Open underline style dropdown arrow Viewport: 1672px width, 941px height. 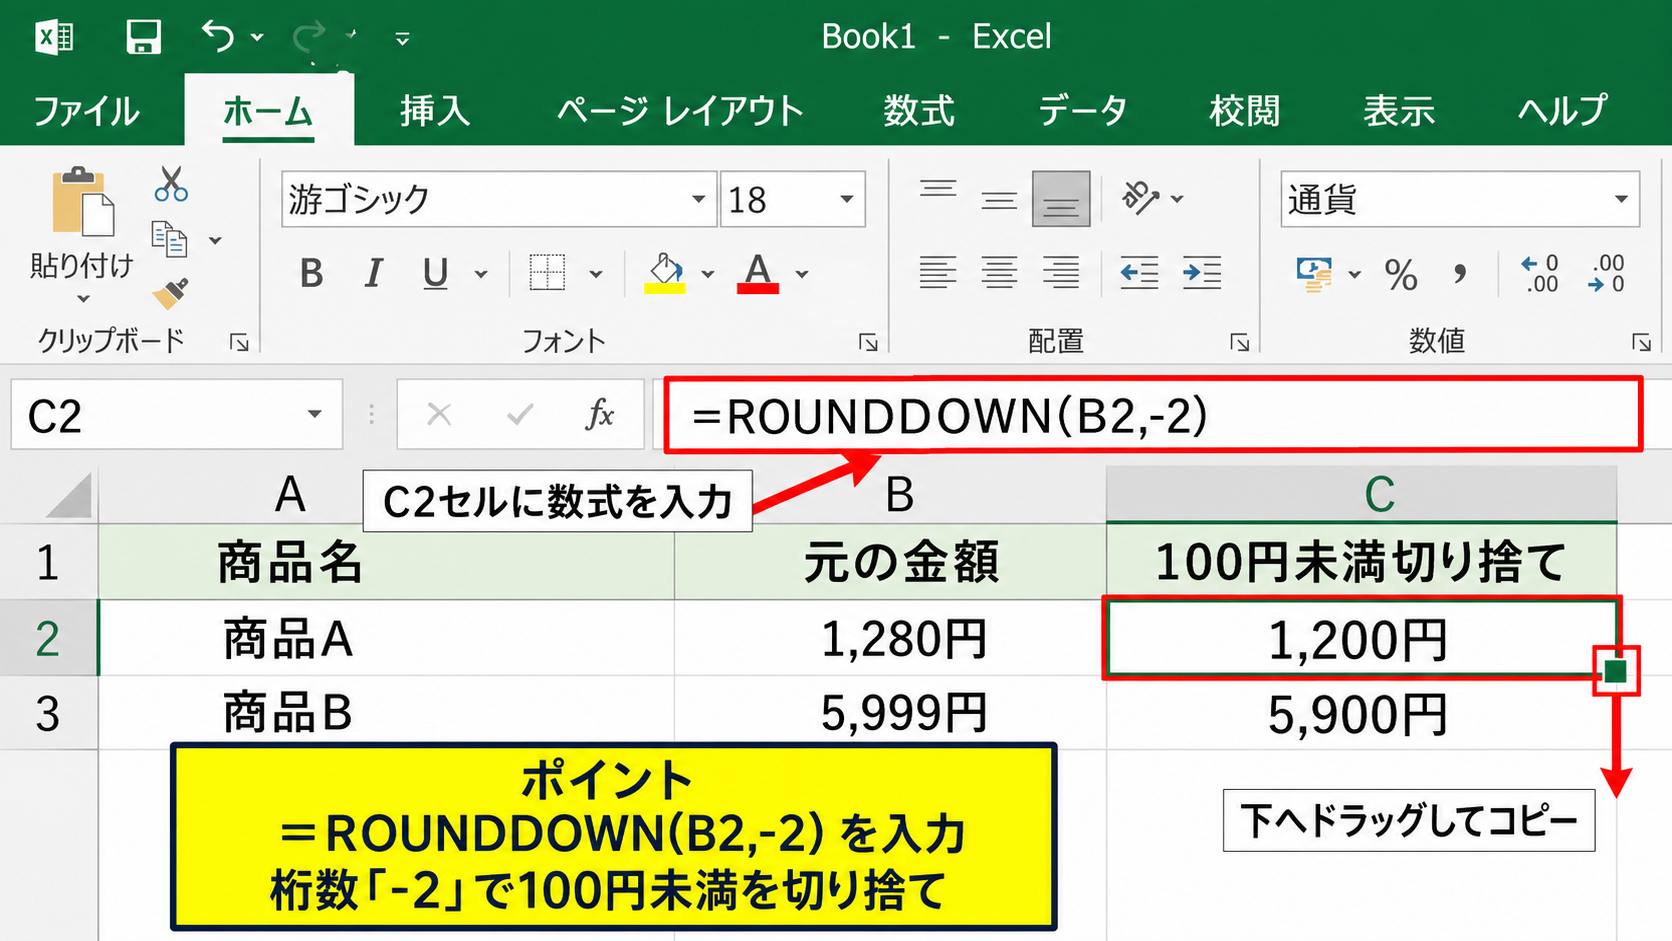tap(481, 274)
